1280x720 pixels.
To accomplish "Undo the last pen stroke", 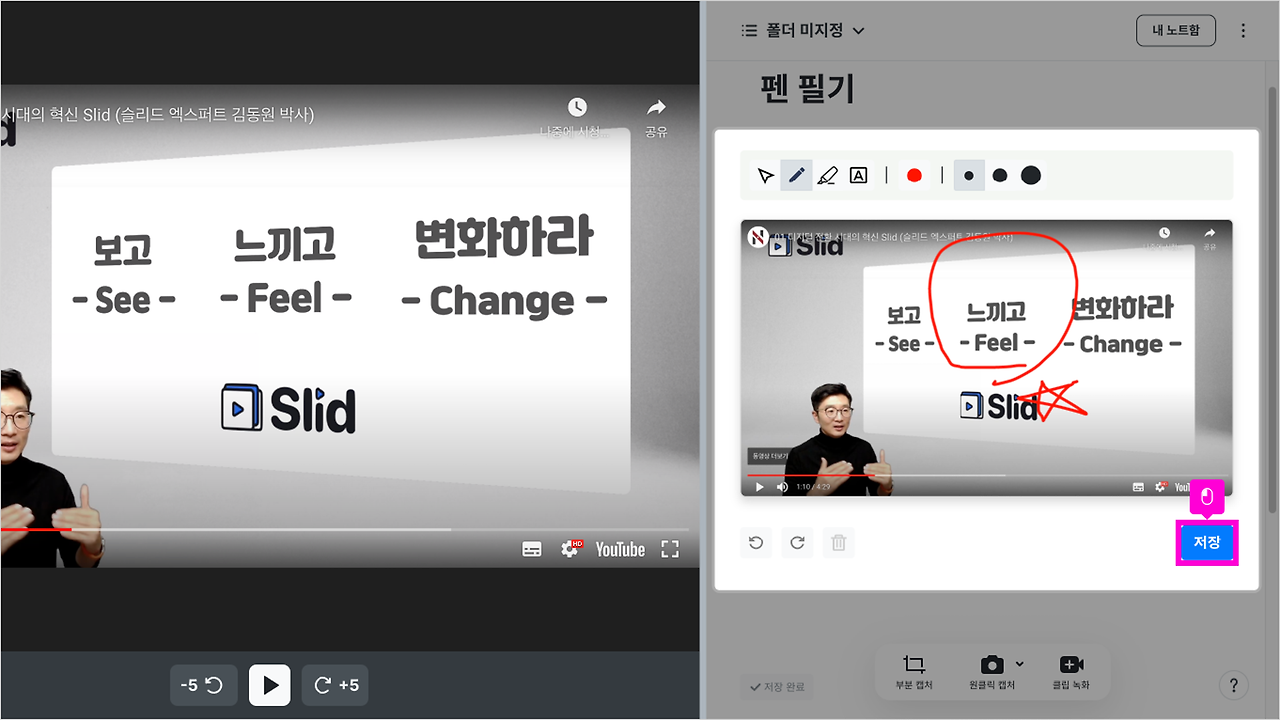I will point(756,542).
